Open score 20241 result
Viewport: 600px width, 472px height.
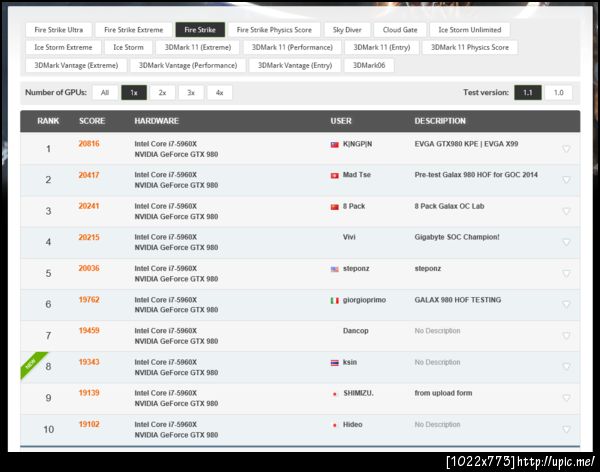pos(89,206)
